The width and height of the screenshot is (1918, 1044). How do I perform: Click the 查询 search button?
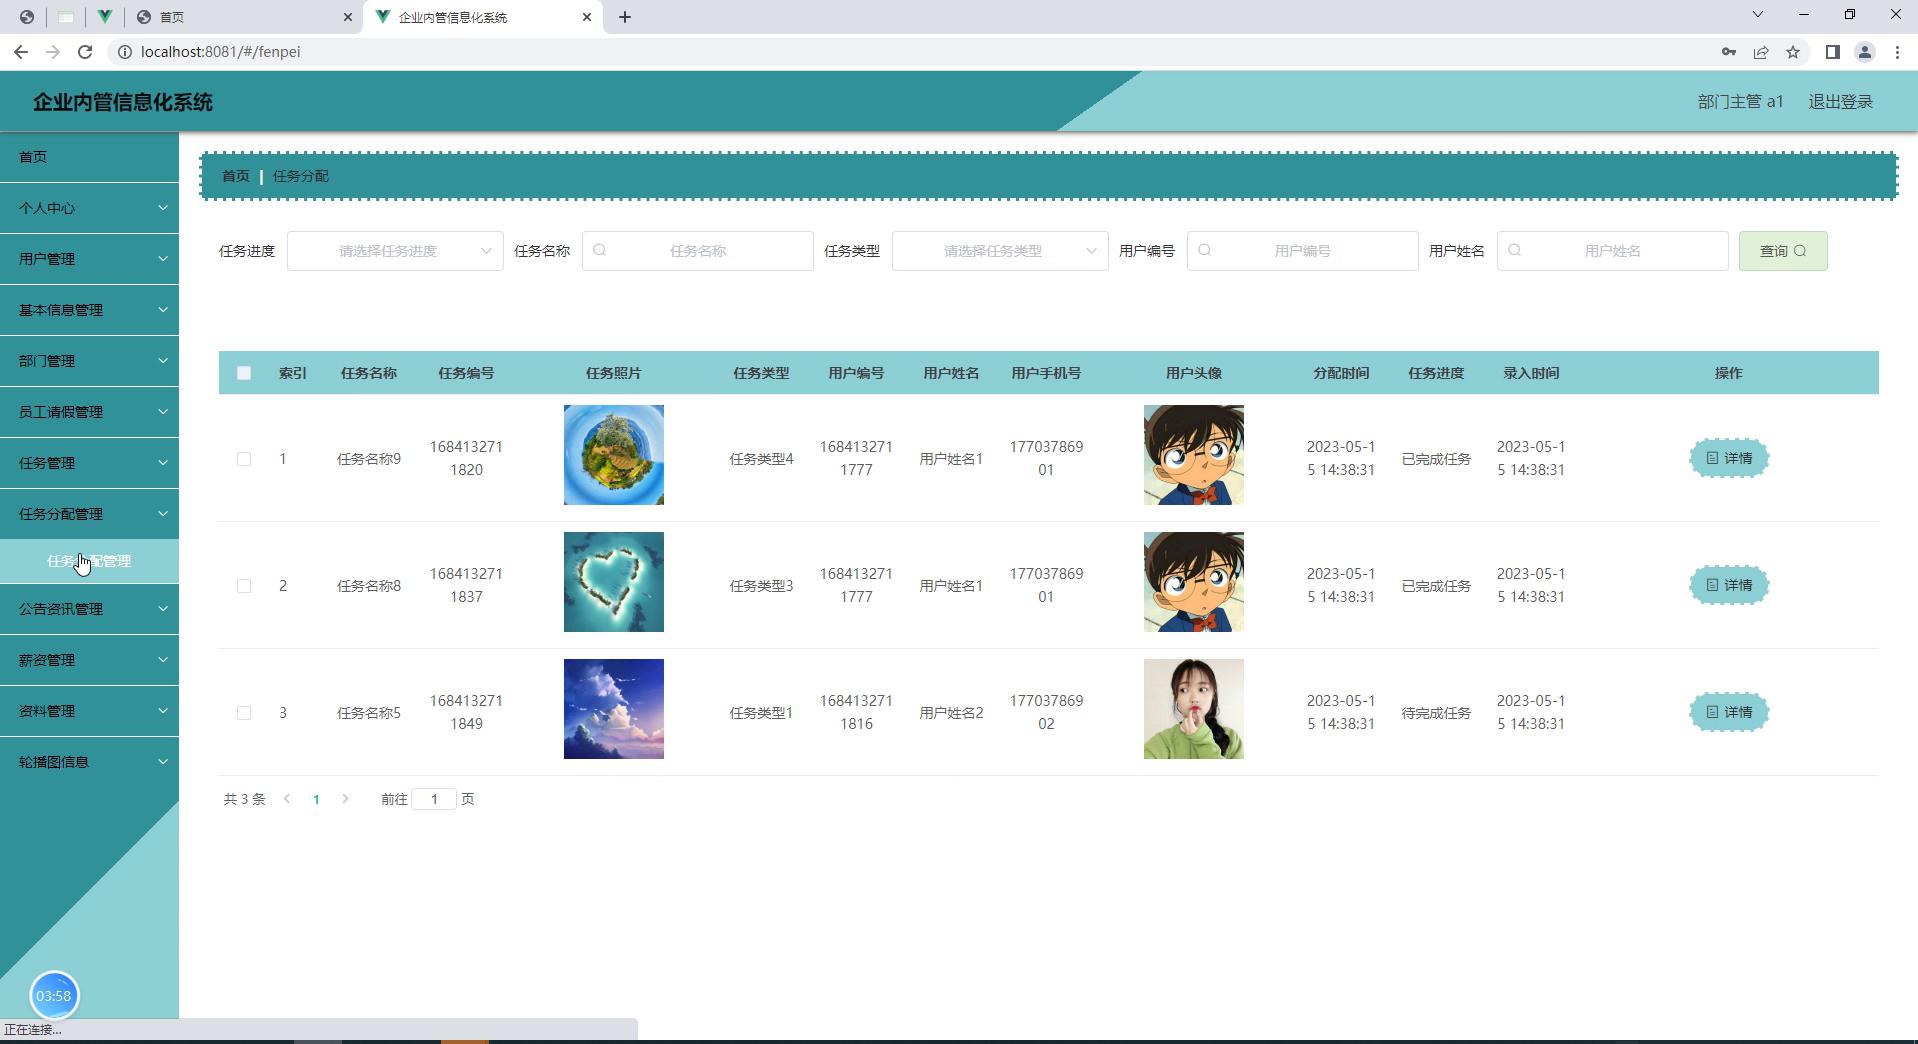pos(1783,251)
